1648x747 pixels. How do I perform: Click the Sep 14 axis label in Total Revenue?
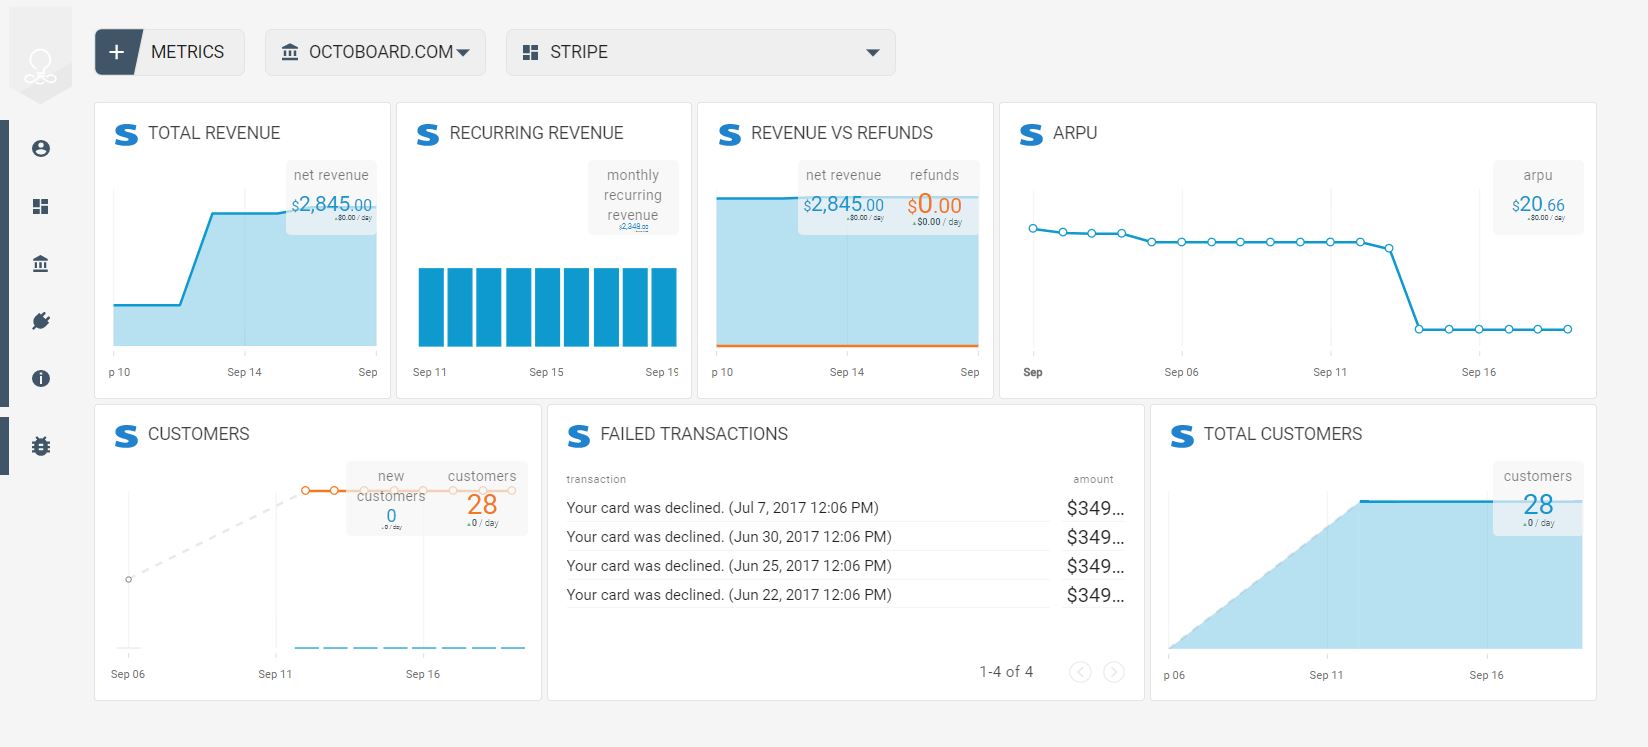tap(244, 372)
